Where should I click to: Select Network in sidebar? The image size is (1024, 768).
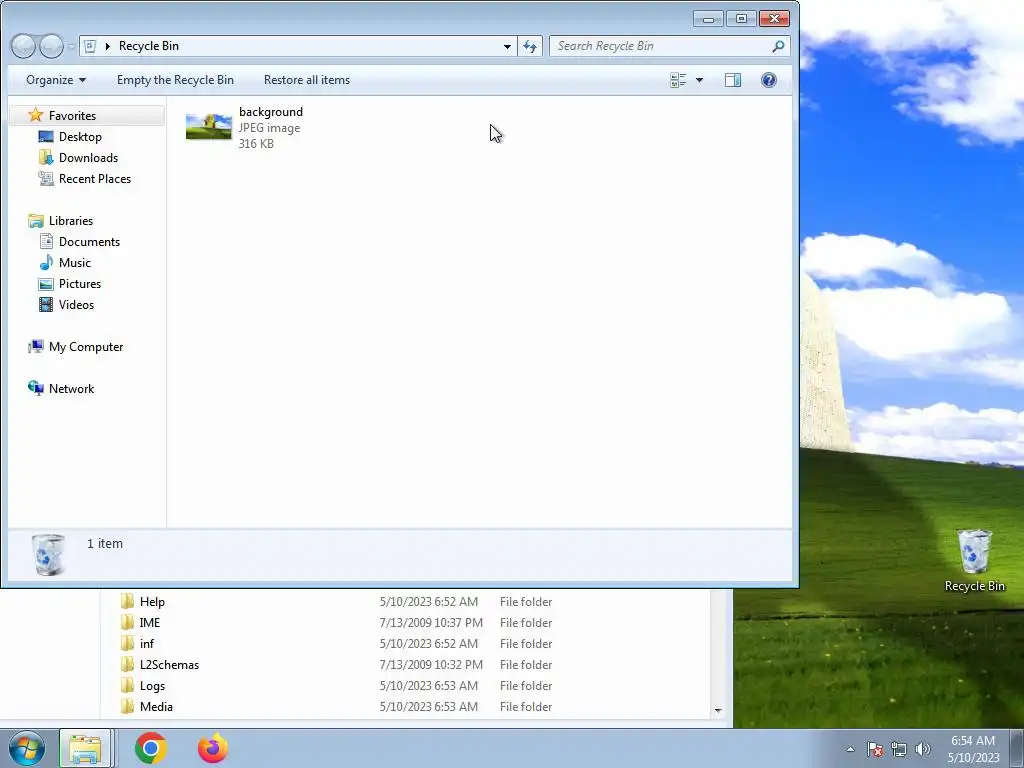[71, 389]
